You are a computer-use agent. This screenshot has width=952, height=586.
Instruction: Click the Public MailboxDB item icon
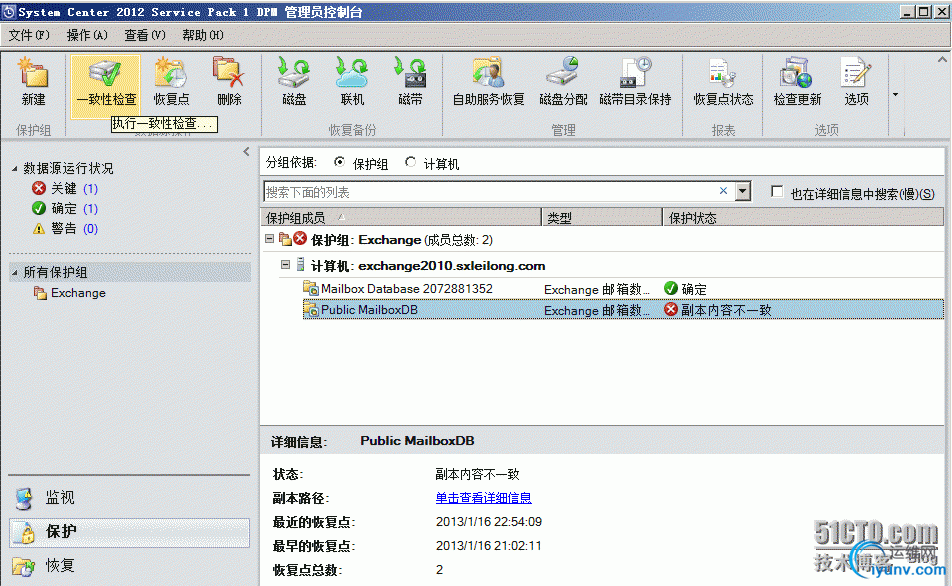(311, 310)
